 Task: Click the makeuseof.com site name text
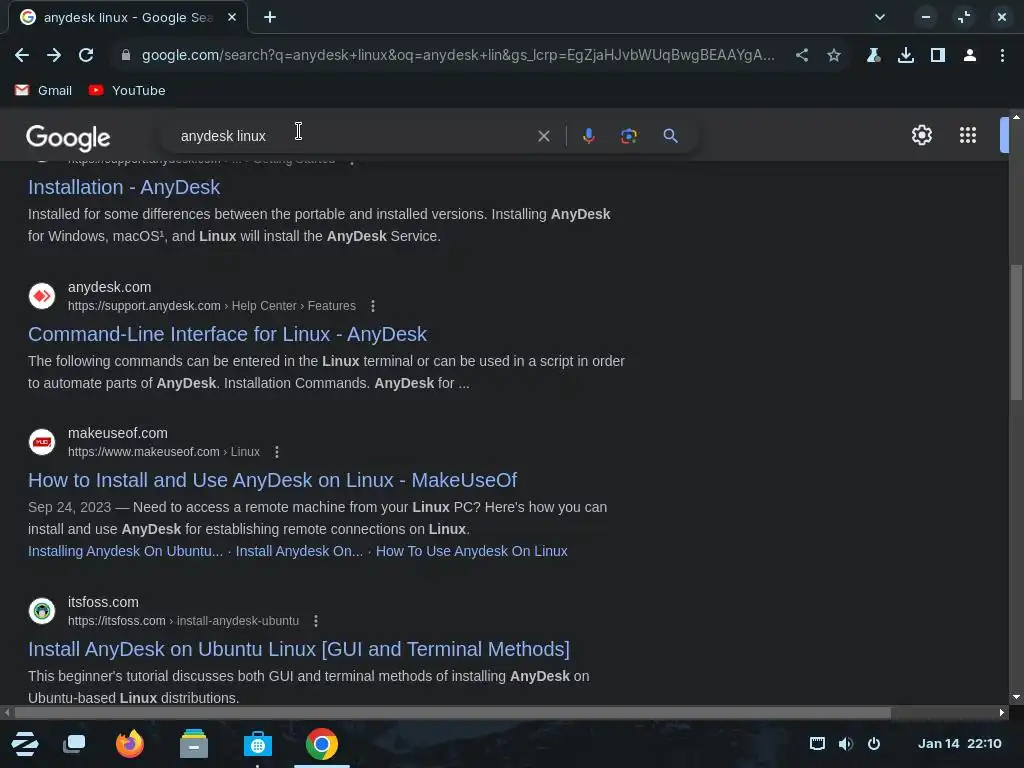pos(118,434)
